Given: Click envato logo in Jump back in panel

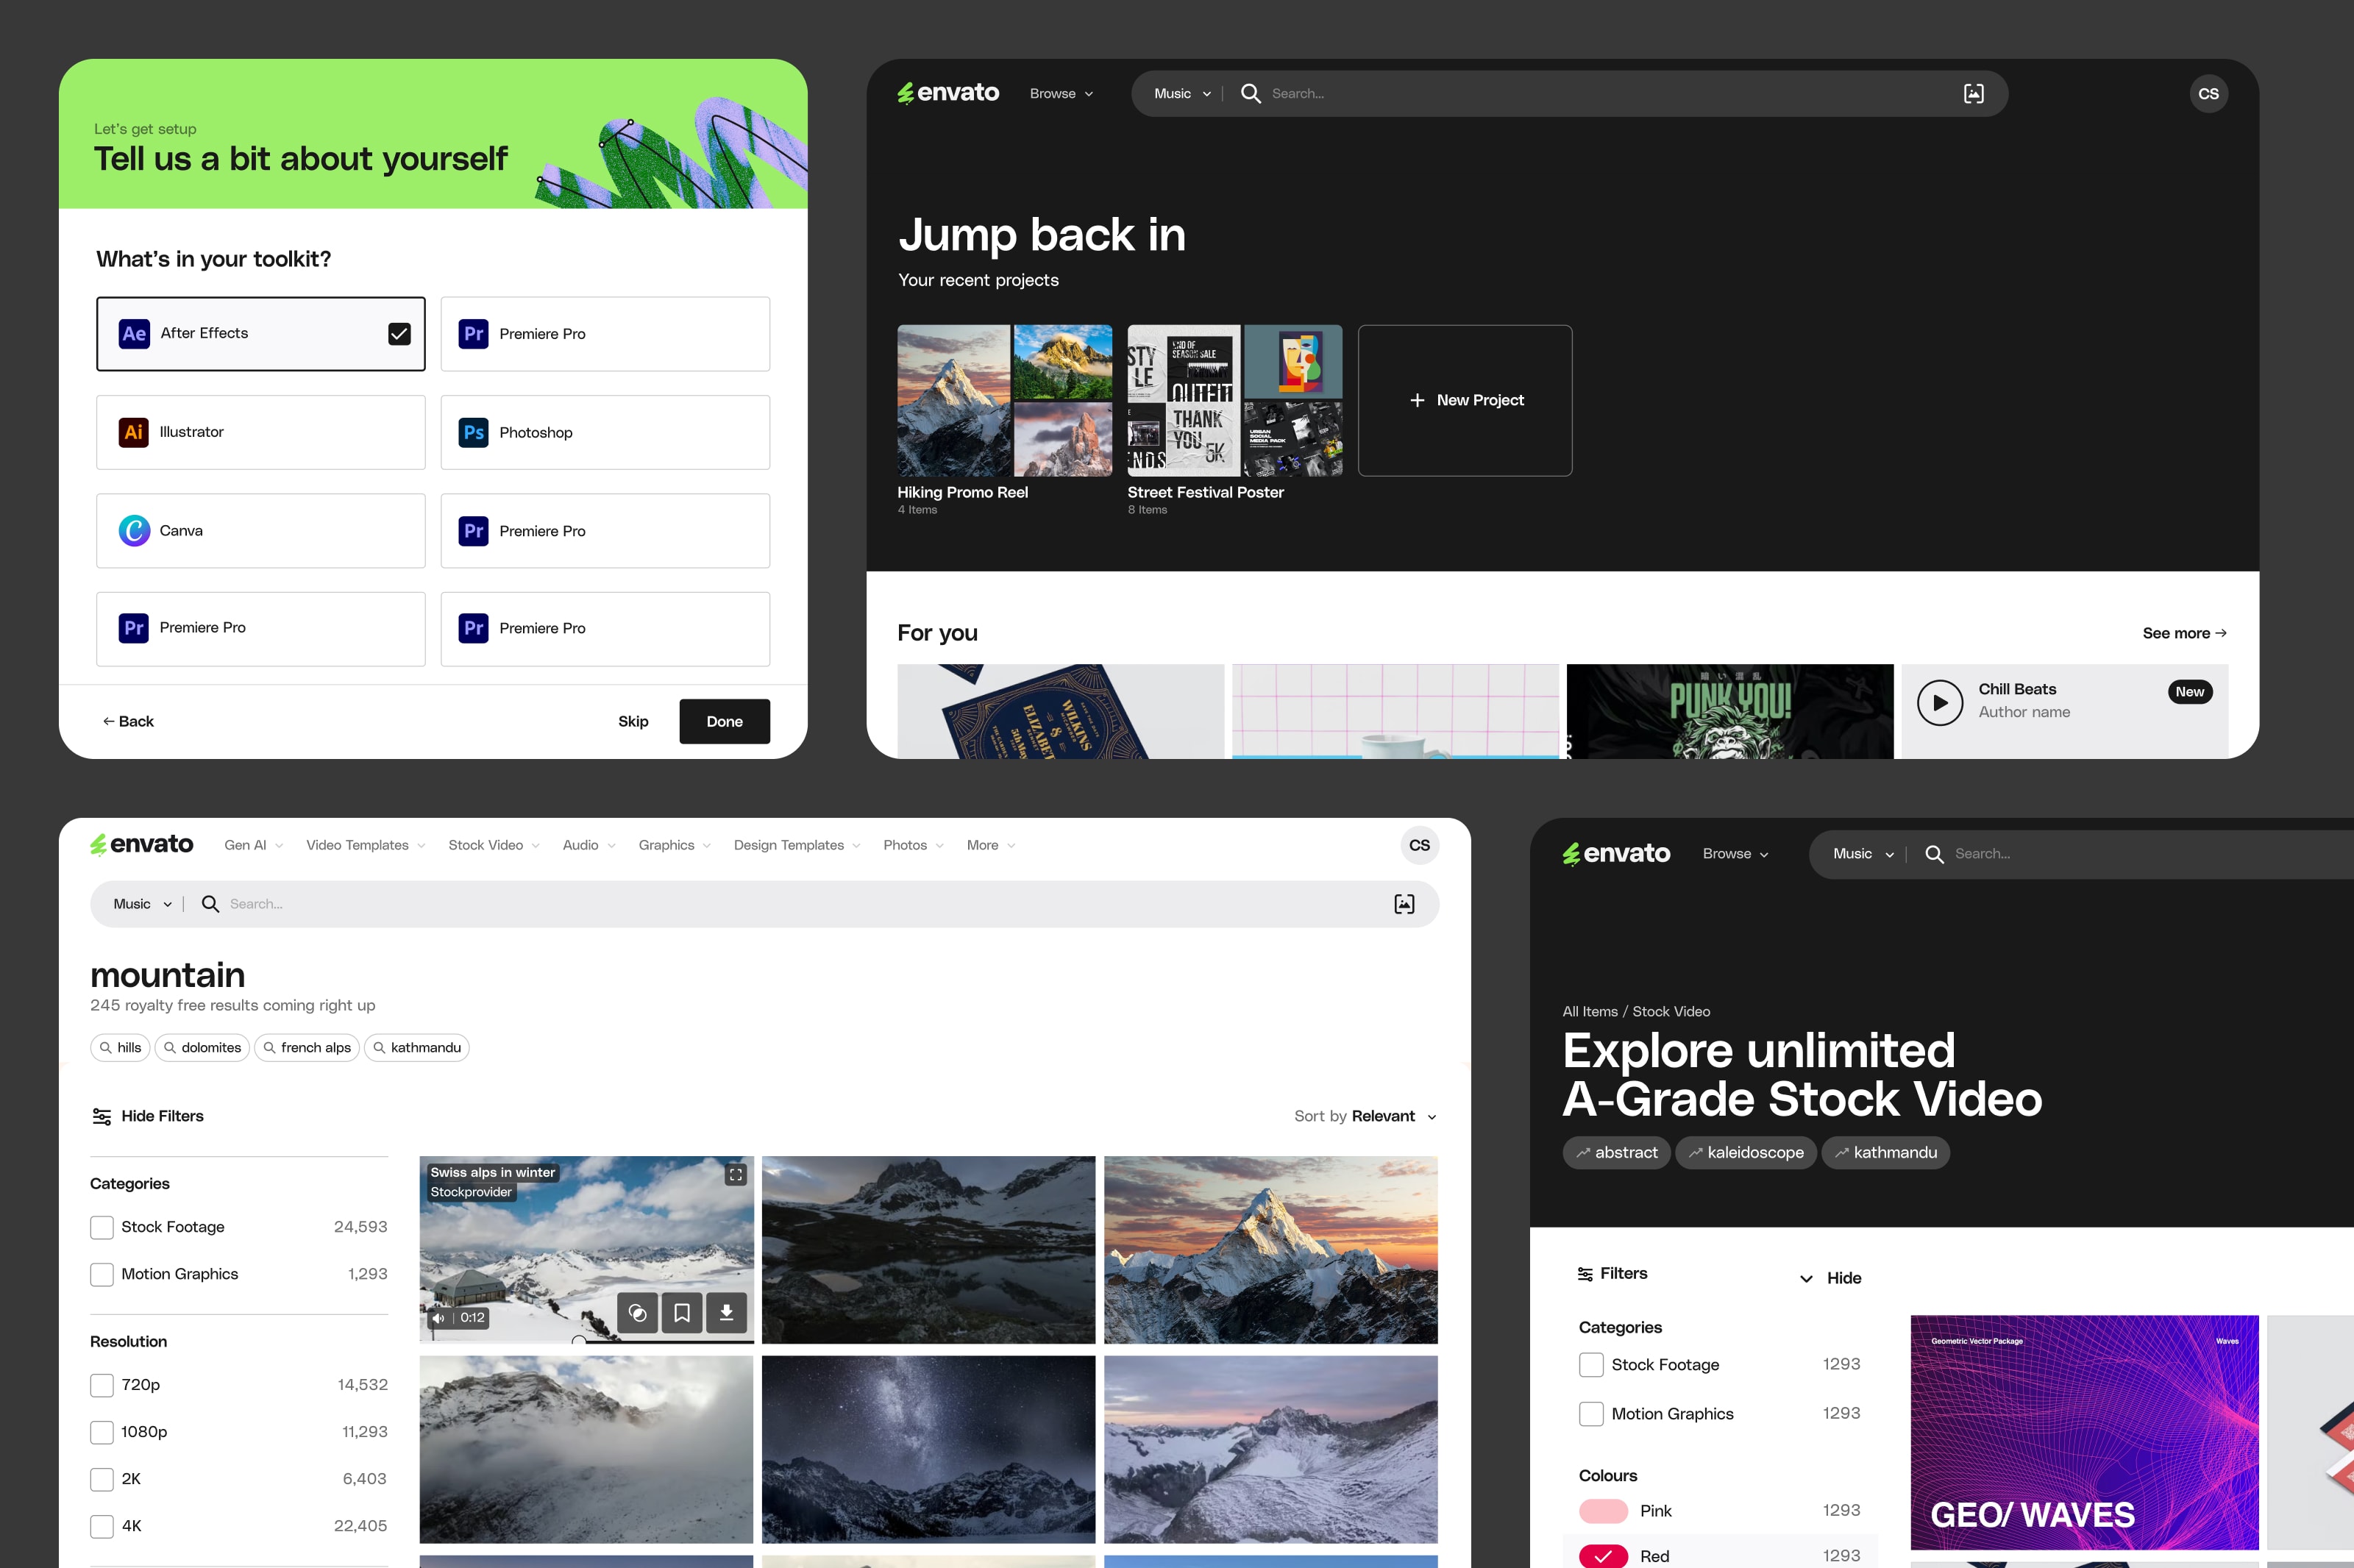Looking at the screenshot, I should pos(948,93).
